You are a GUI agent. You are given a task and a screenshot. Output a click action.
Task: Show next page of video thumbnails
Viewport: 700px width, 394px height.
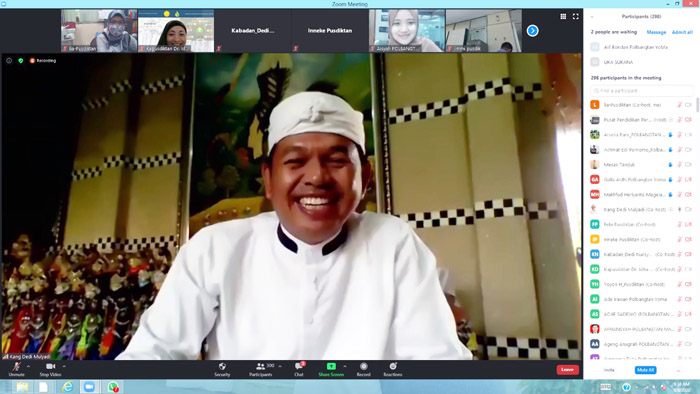[x=532, y=30]
